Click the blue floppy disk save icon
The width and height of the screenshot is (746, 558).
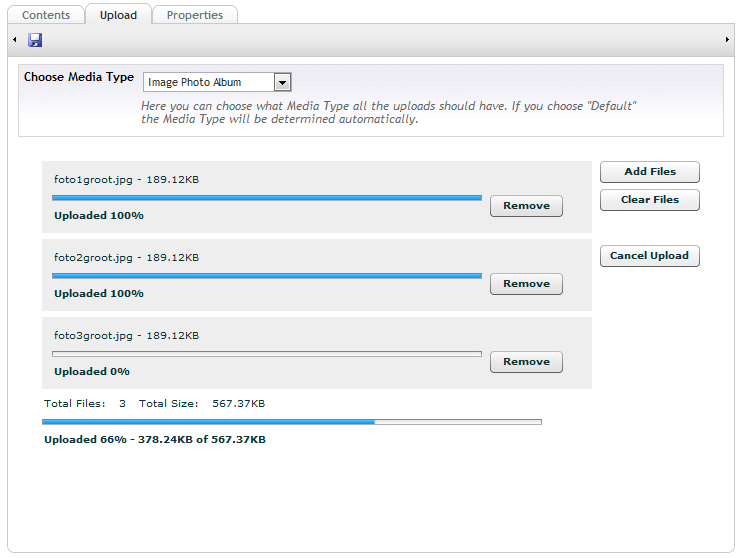click(35, 40)
